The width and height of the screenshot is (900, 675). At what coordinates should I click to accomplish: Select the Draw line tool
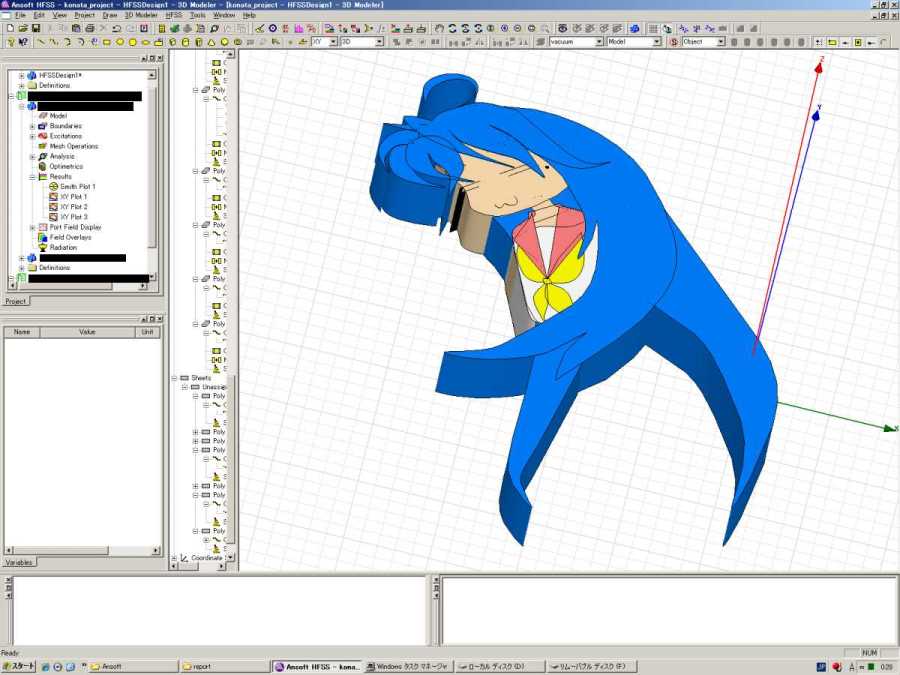click(x=41, y=42)
